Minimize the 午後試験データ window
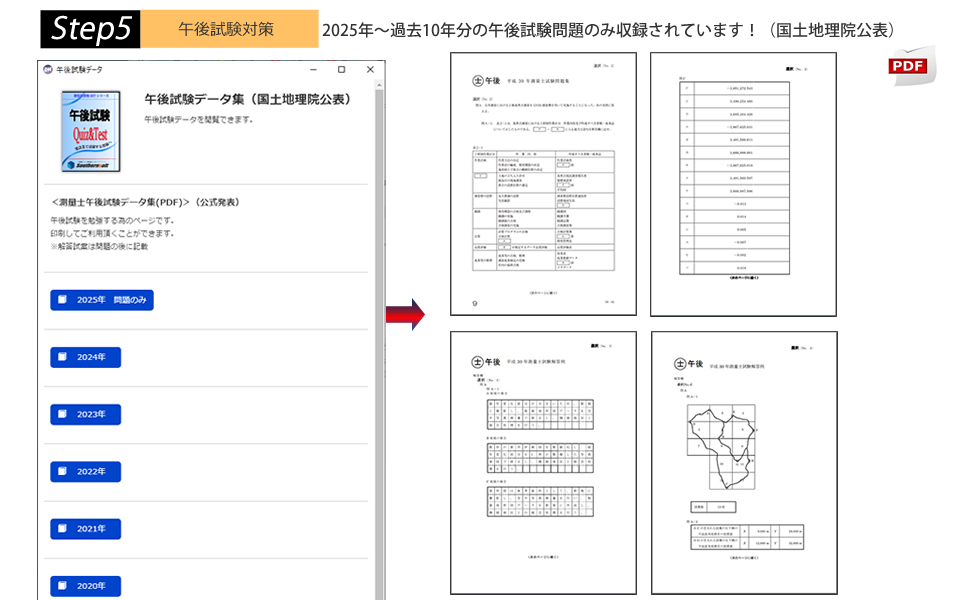Viewport: 970px width, 600px height. click(x=314, y=70)
